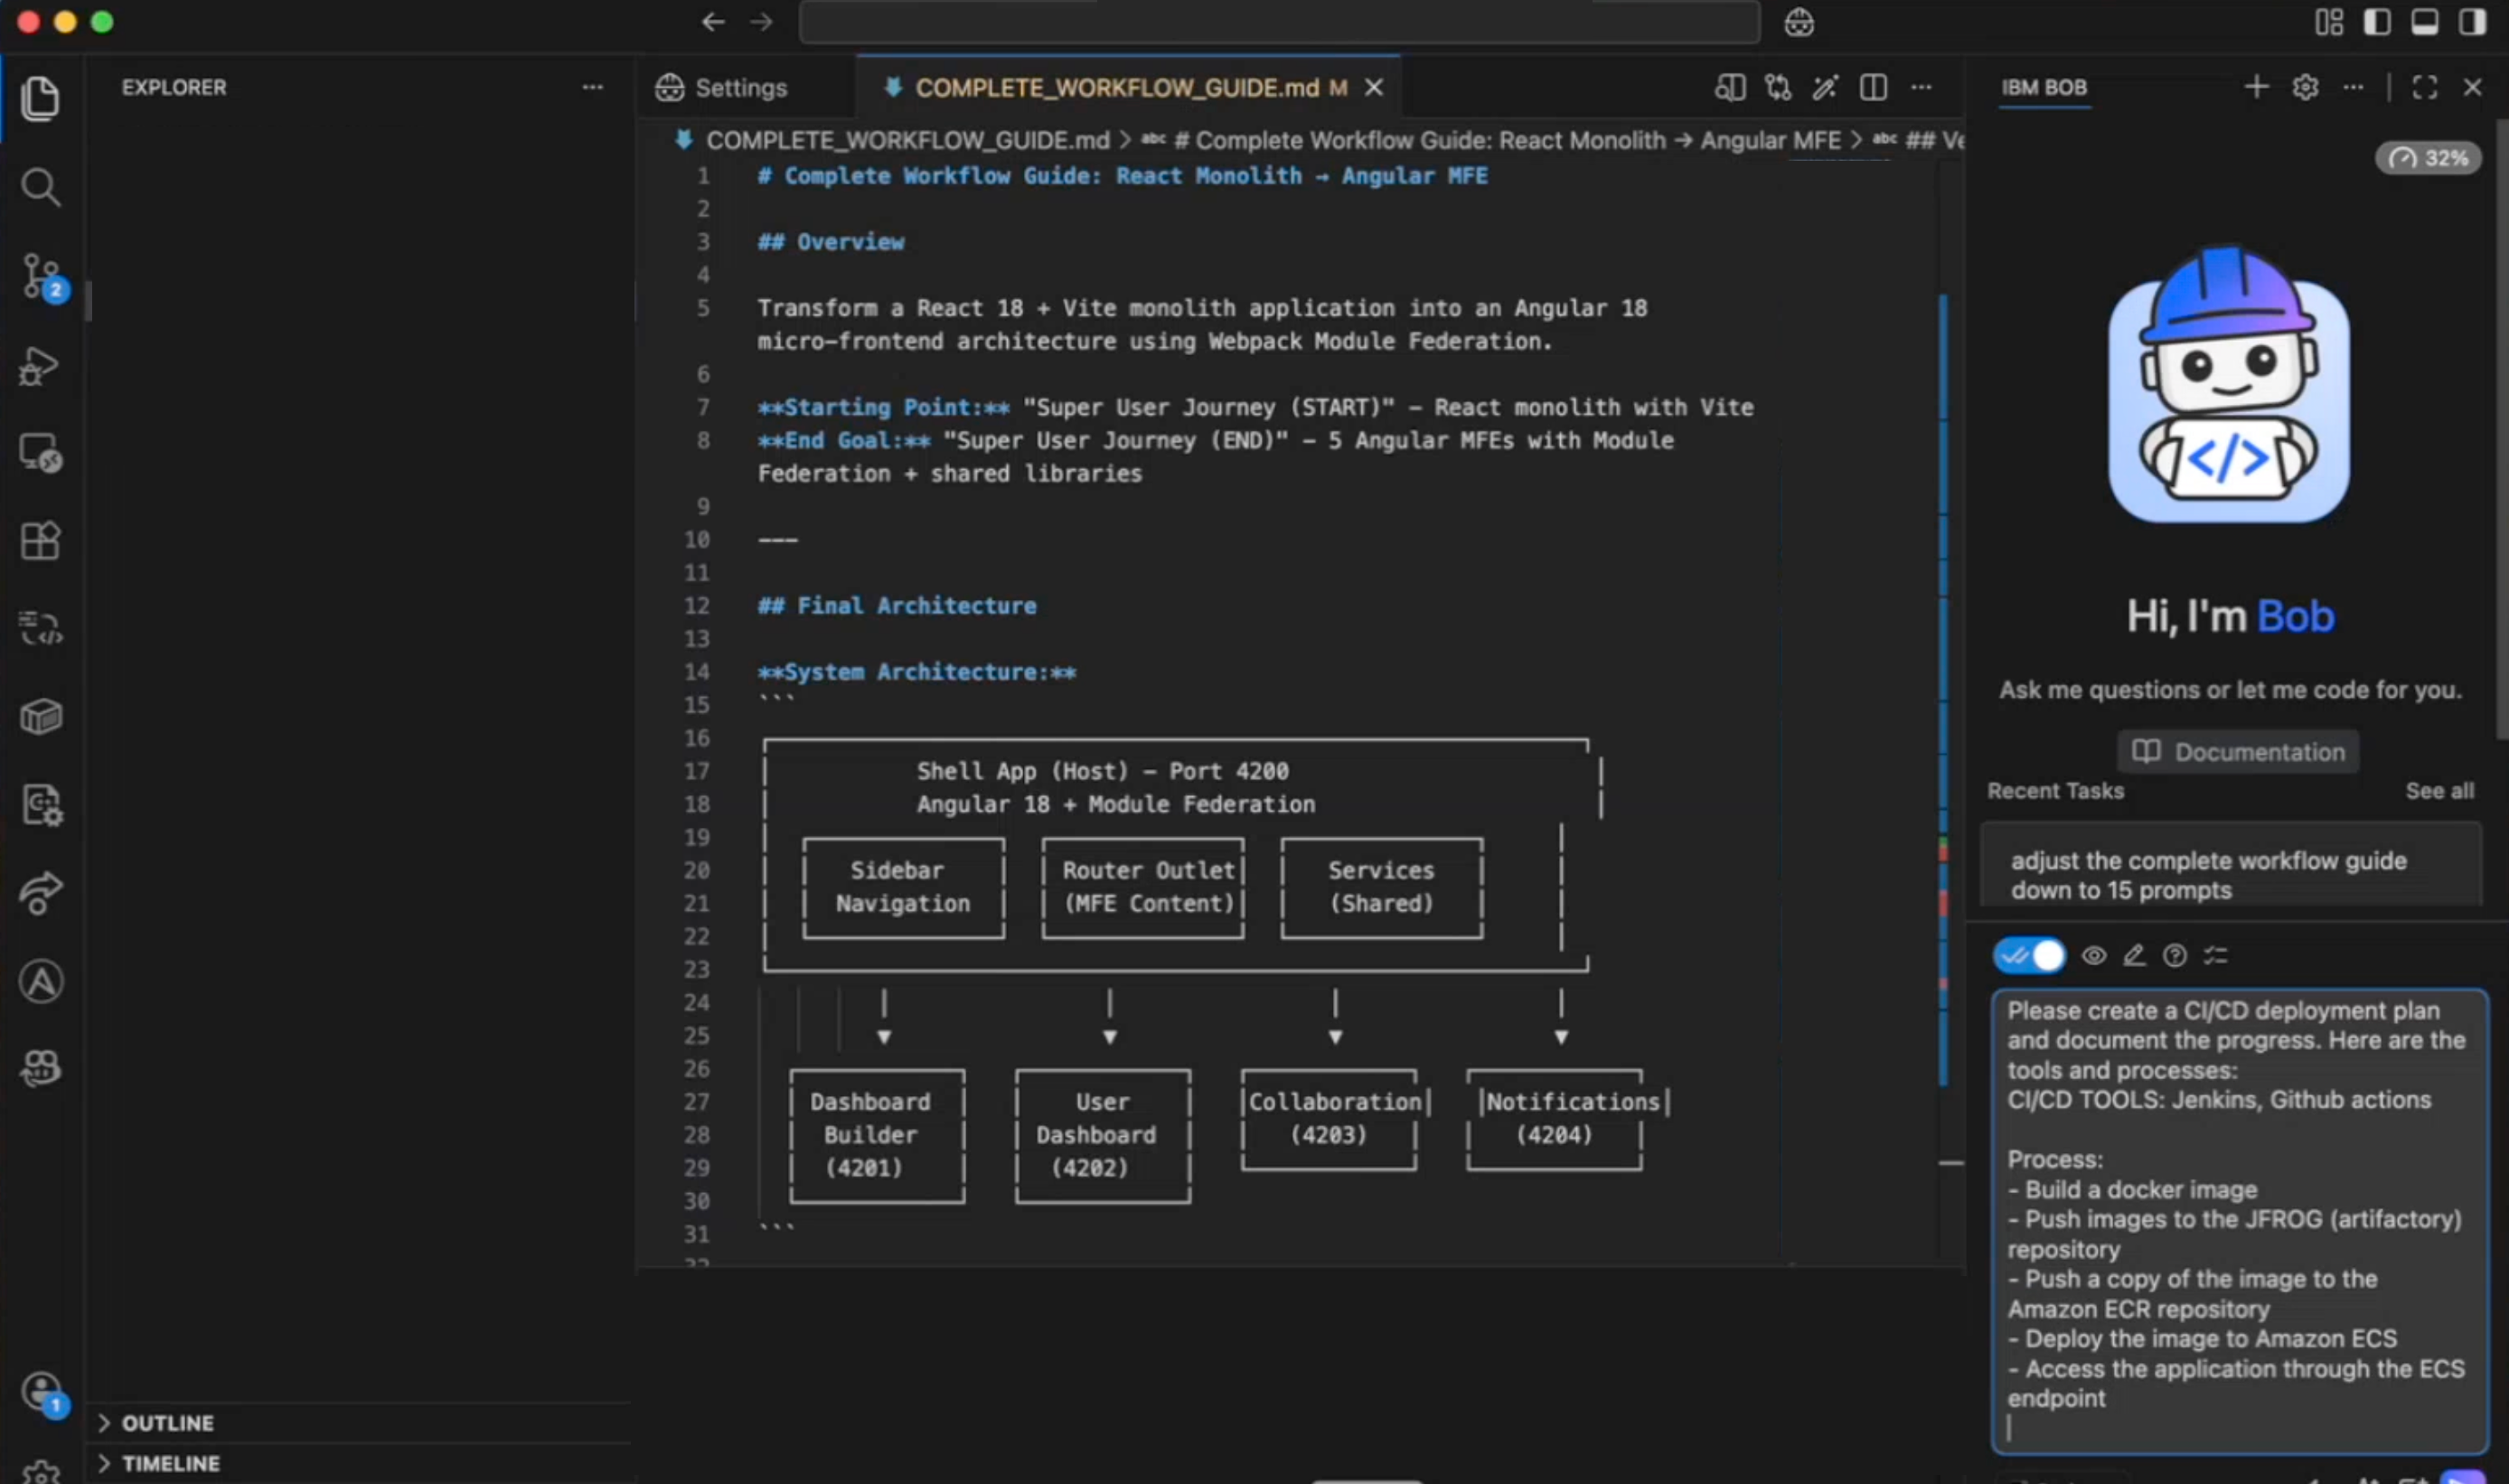
Task: Open the Explorer view in activity bar
Action: click(40, 98)
